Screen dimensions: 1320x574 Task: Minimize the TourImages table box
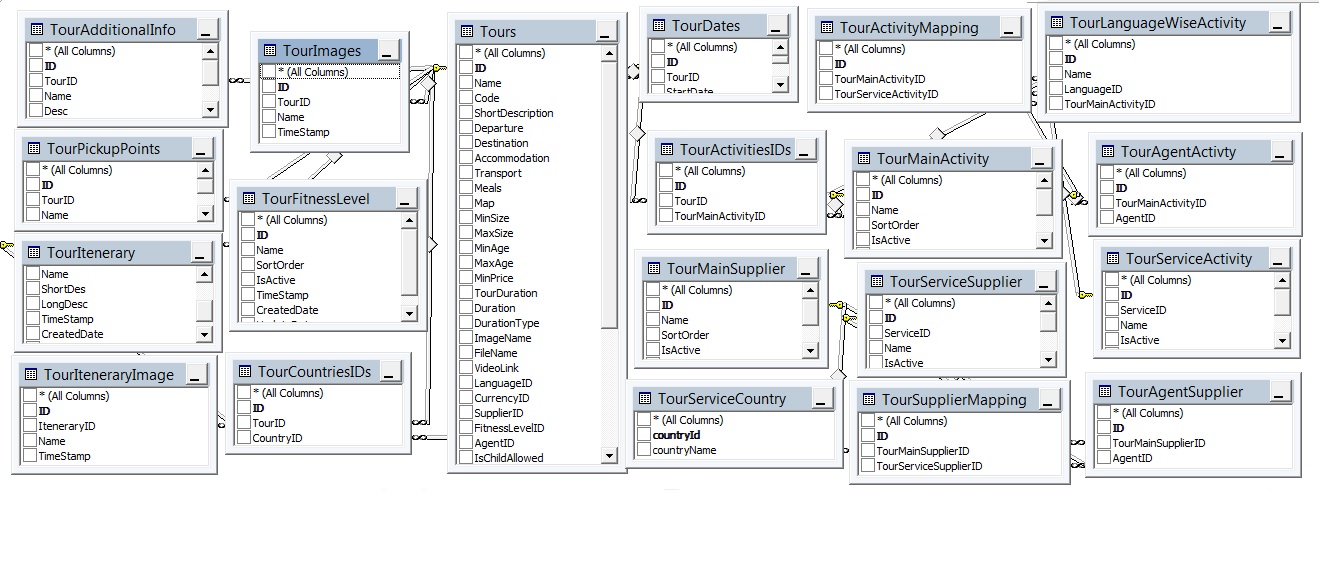tap(388, 51)
